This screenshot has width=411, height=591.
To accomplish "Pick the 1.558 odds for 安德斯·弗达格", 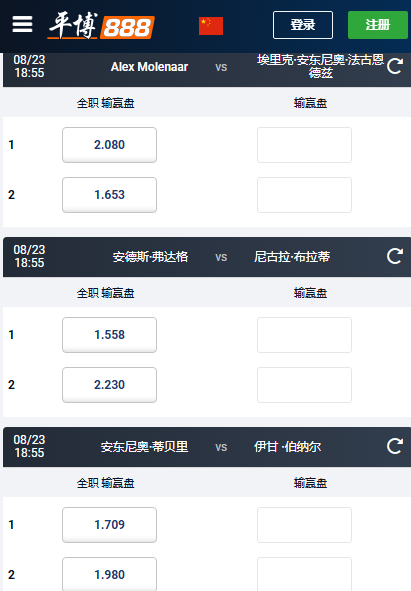I will (109, 335).
